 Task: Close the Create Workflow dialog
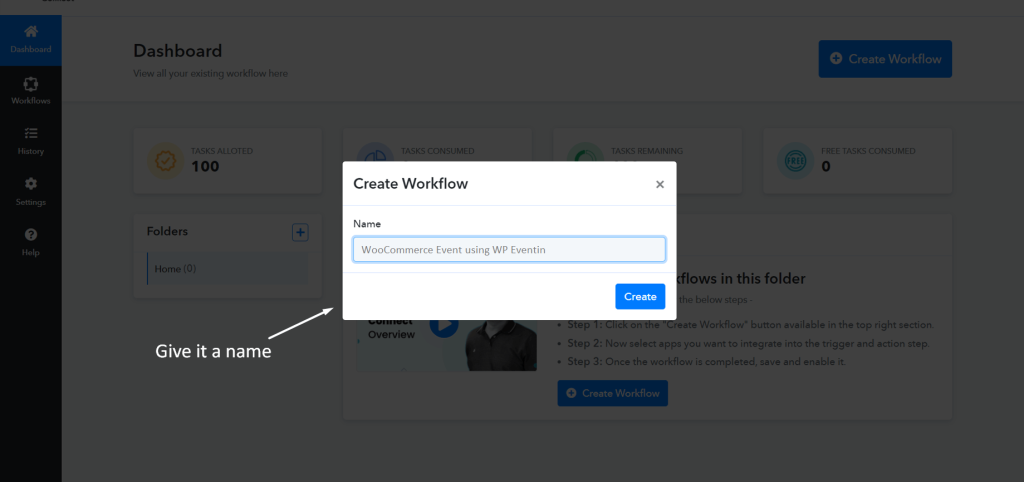point(660,184)
